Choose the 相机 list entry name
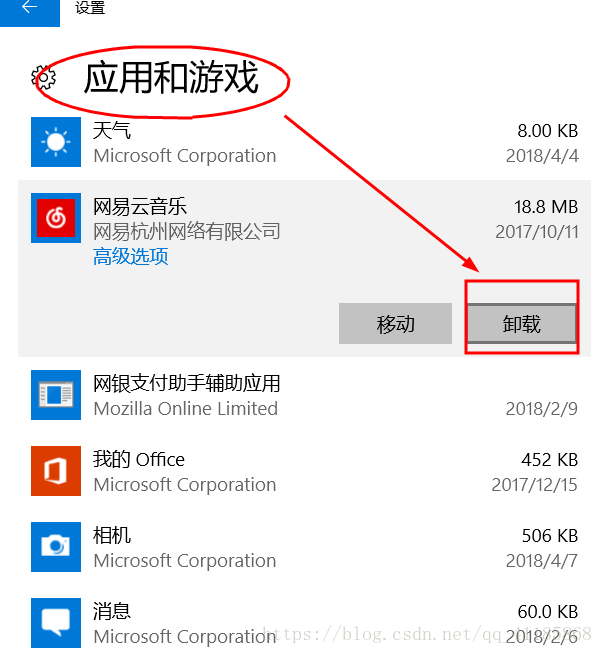The width and height of the screenshot is (603, 654). (112, 535)
